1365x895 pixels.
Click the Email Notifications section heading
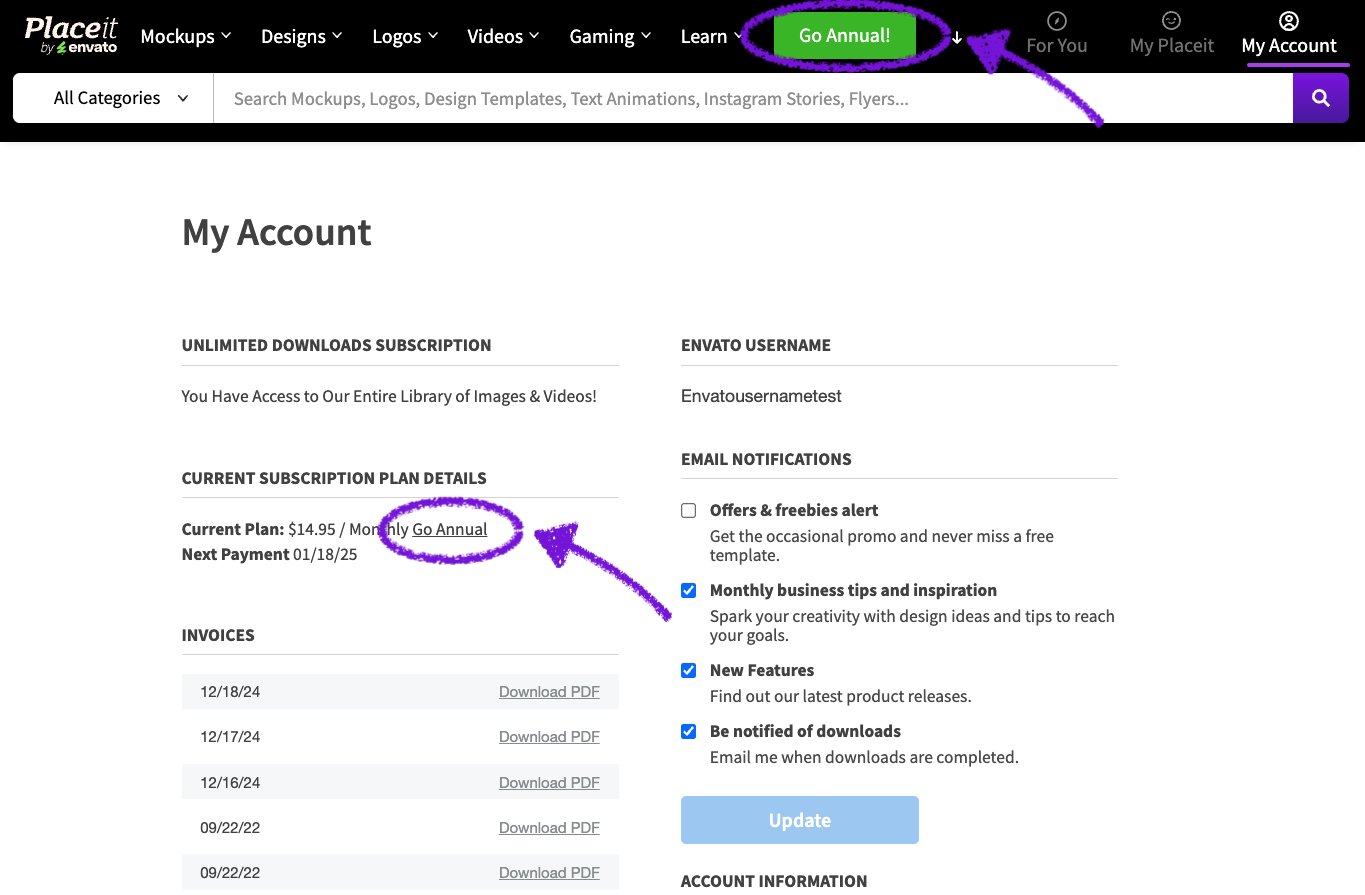766,459
